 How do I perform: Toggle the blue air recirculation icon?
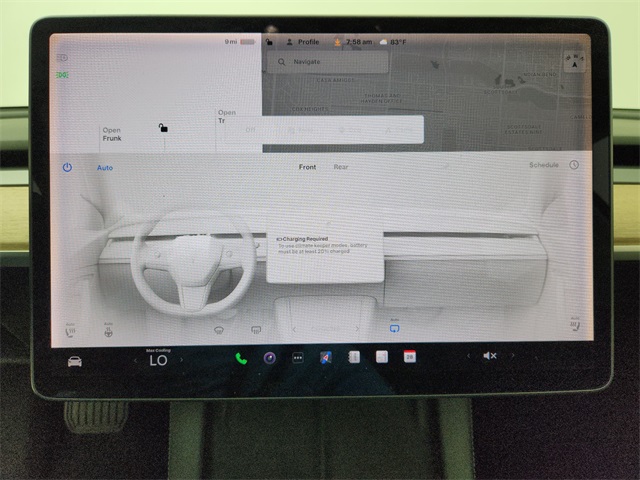(394, 327)
